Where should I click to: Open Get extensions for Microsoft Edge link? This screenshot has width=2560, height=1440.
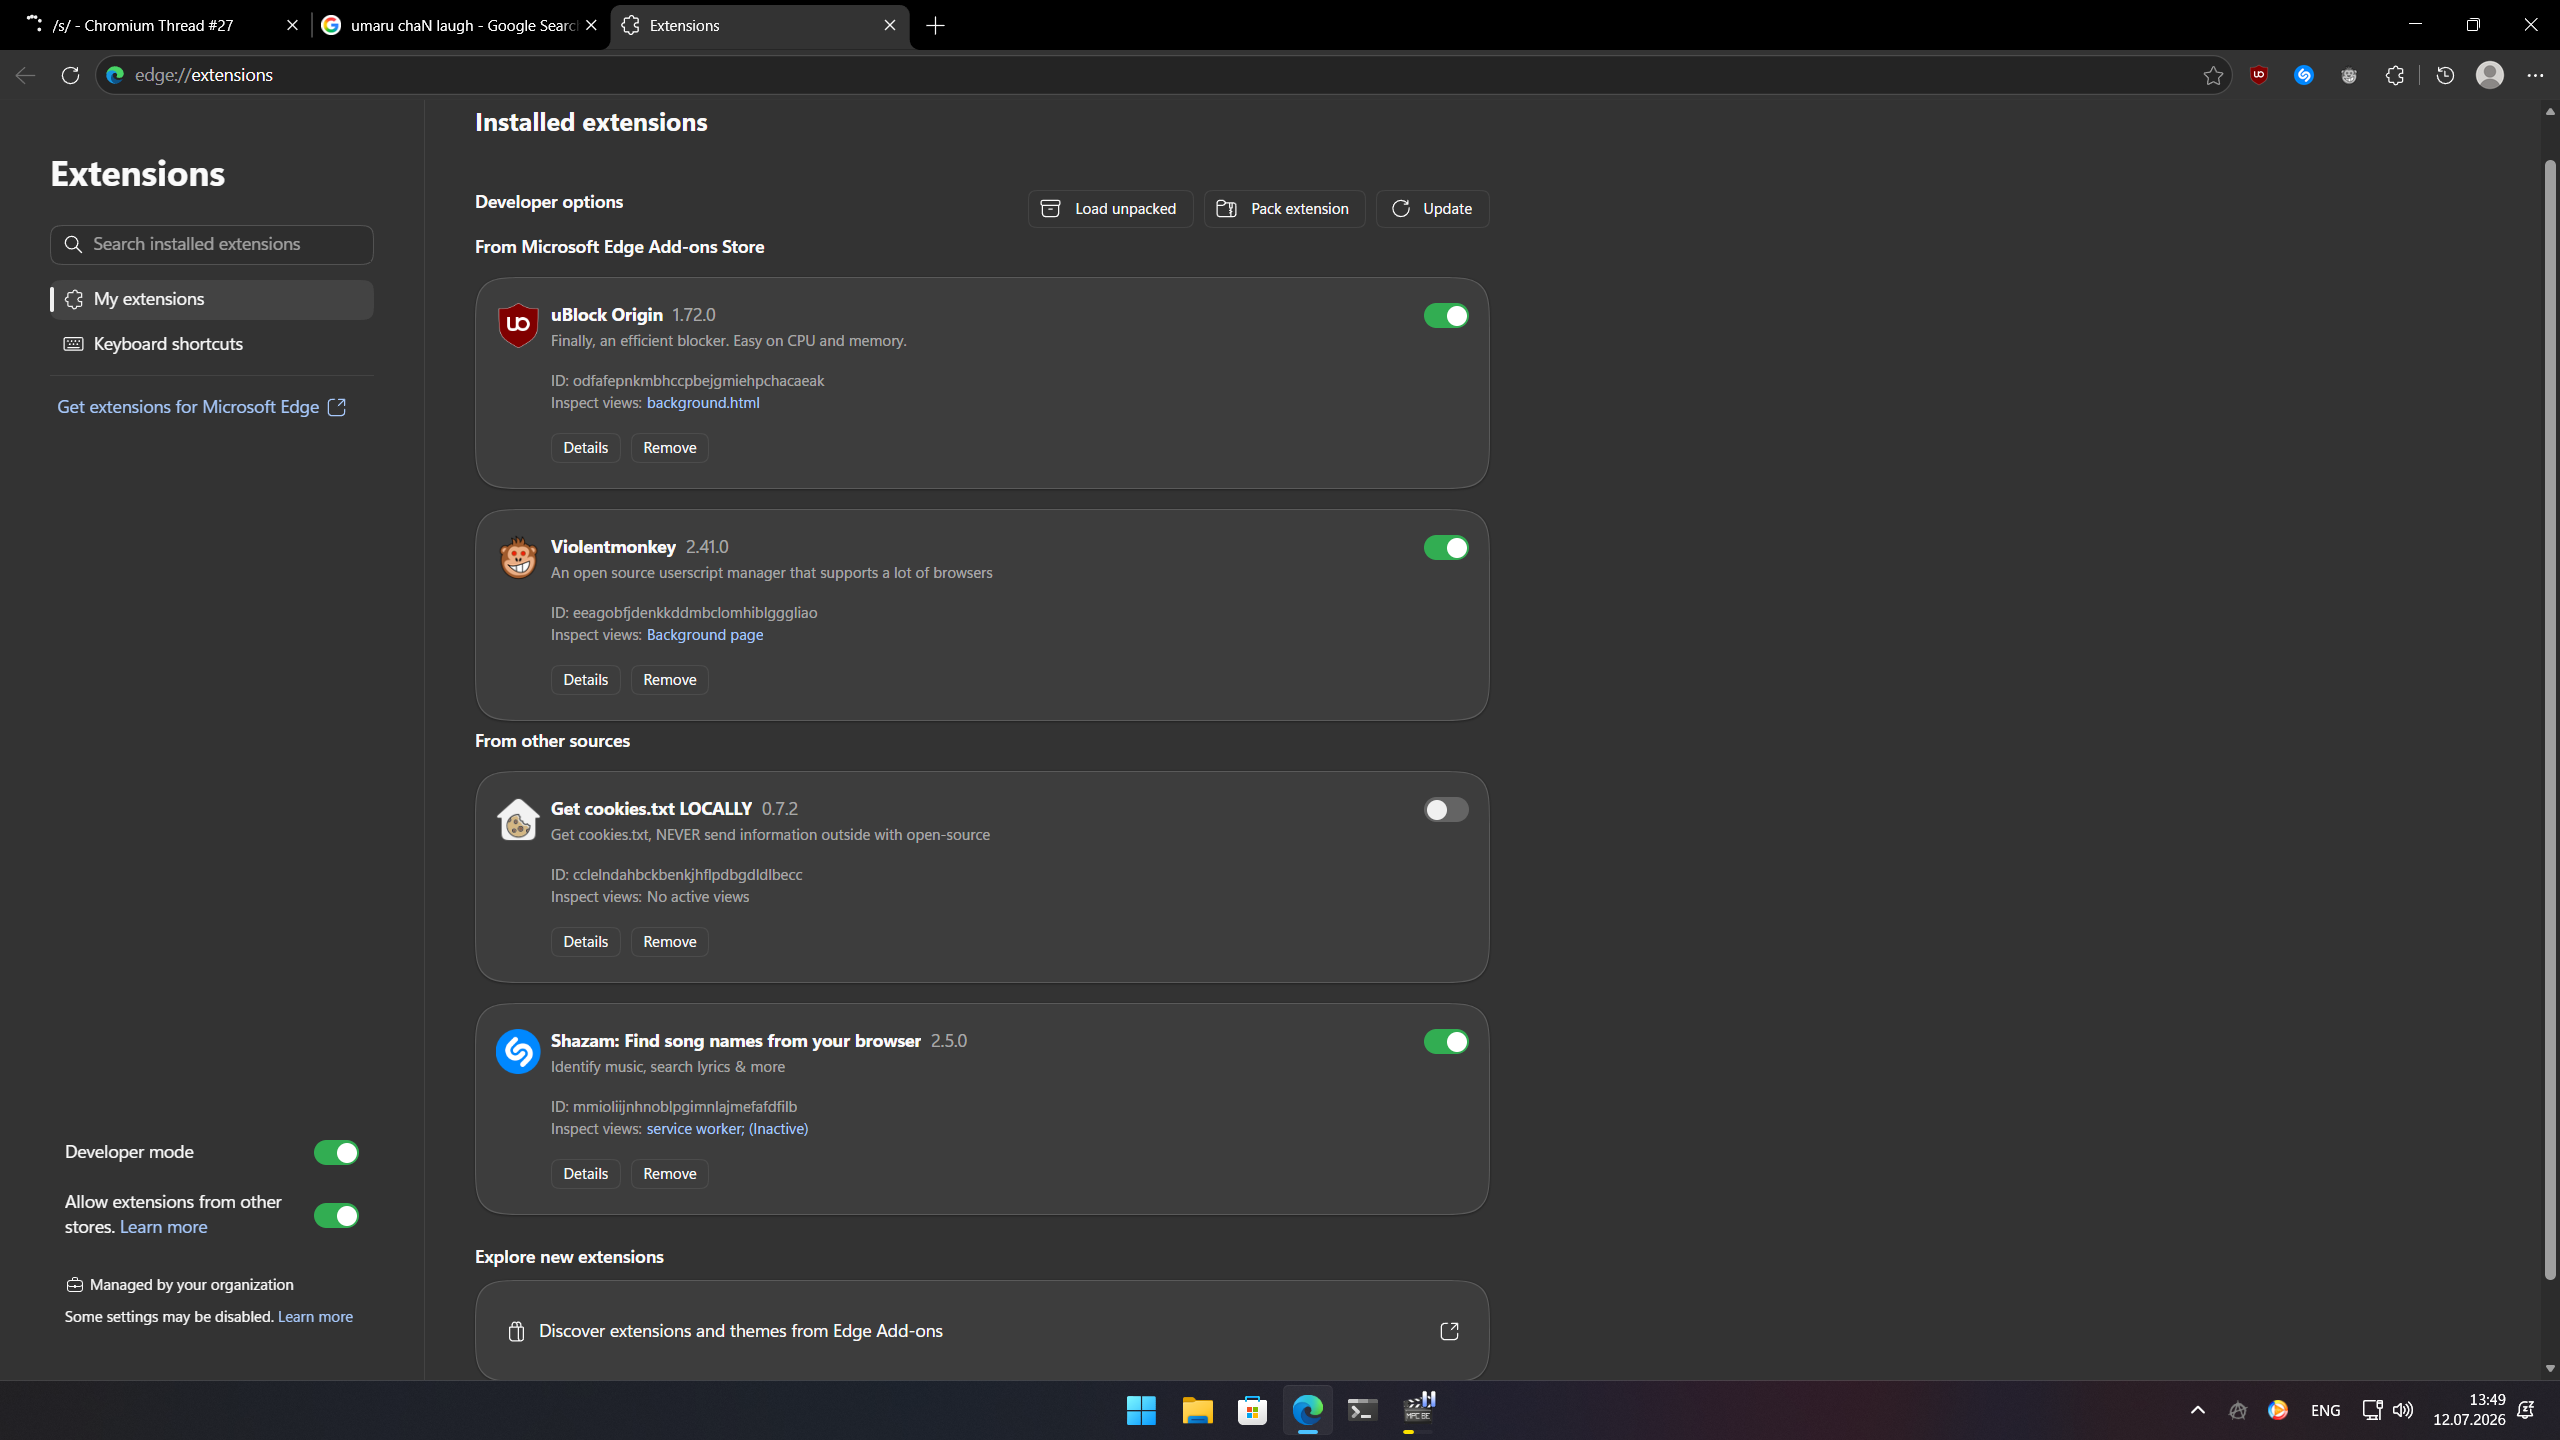pos(201,407)
